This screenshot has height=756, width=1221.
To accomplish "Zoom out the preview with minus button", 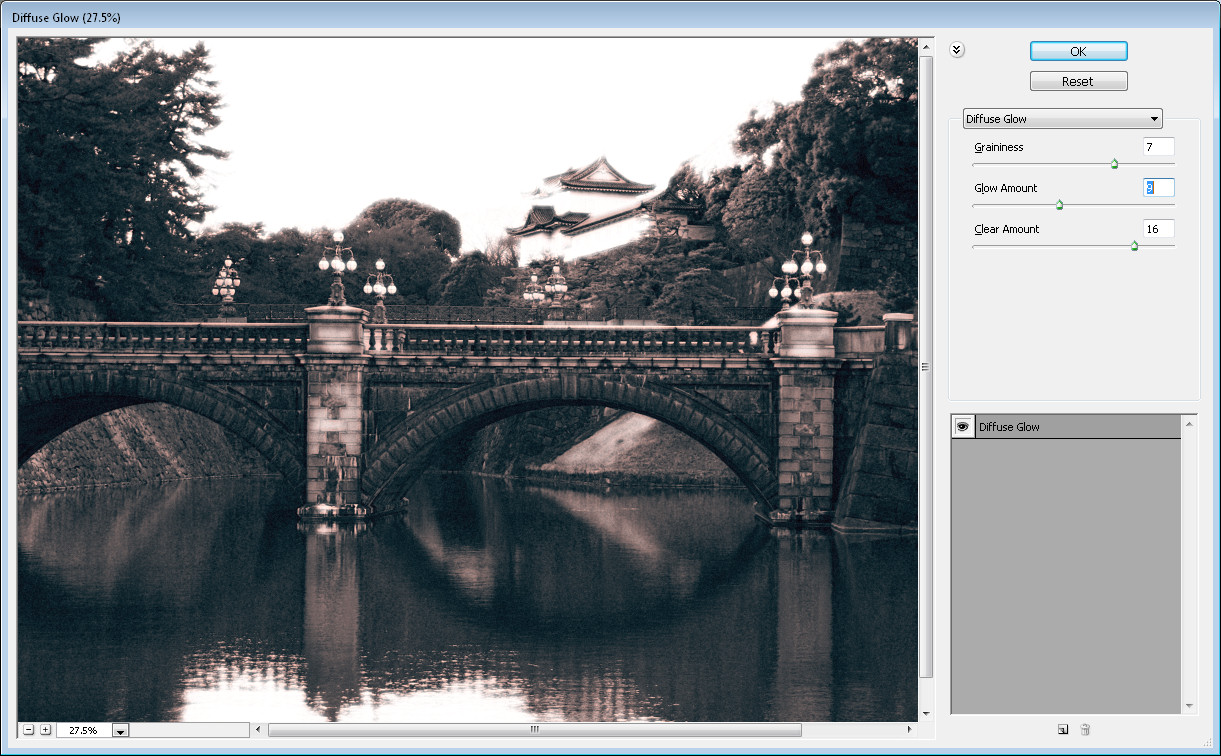I will tap(28, 730).
